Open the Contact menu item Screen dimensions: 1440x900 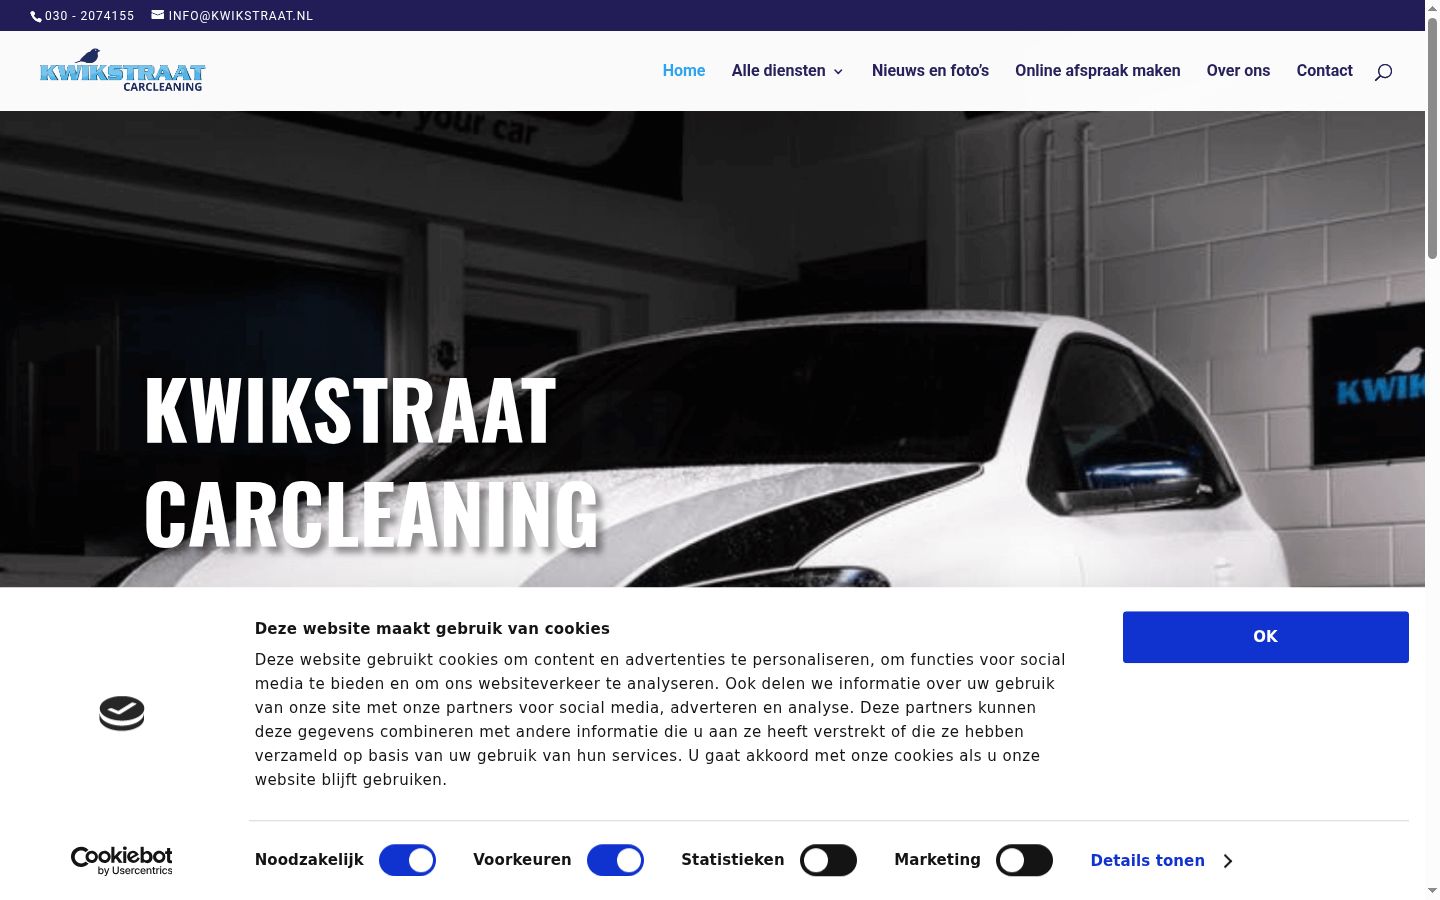(x=1324, y=71)
